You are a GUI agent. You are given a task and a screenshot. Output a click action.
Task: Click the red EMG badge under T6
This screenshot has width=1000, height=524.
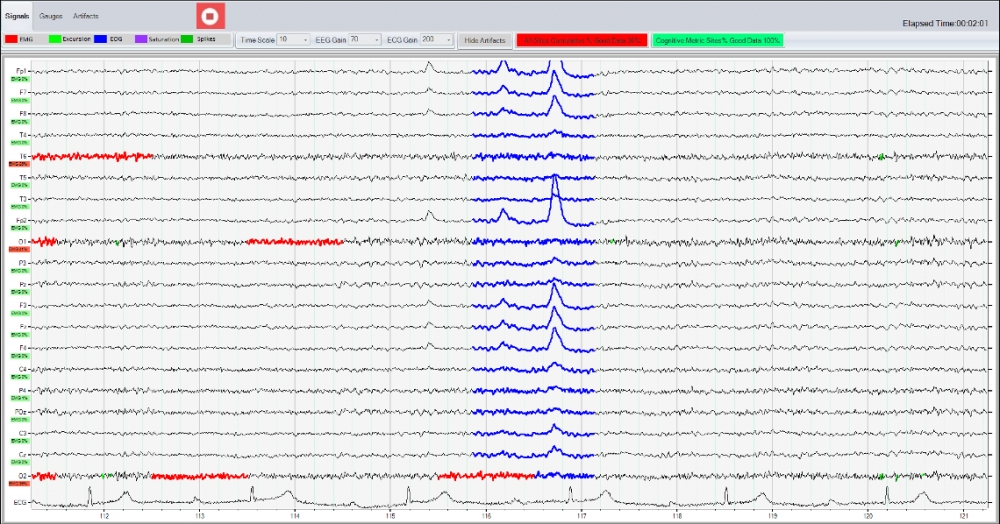(x=18, y=165)
